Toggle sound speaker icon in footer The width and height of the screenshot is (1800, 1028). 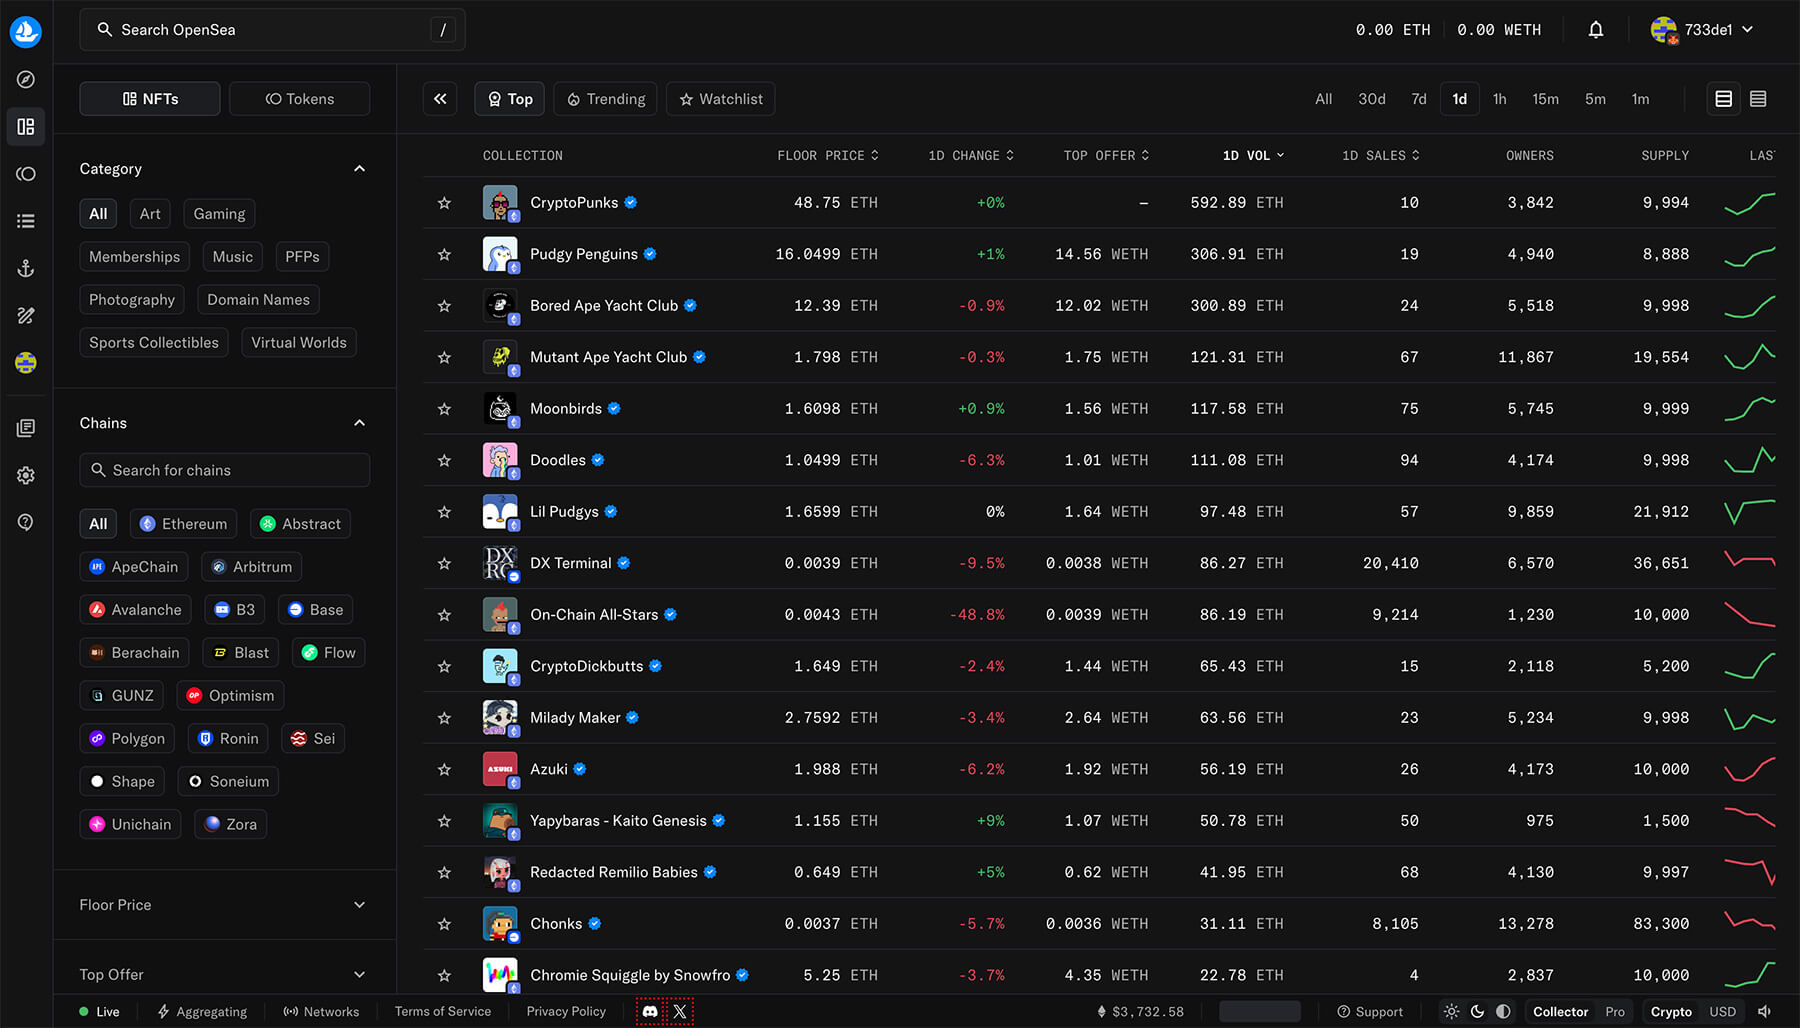(x=1764, y=1011)
